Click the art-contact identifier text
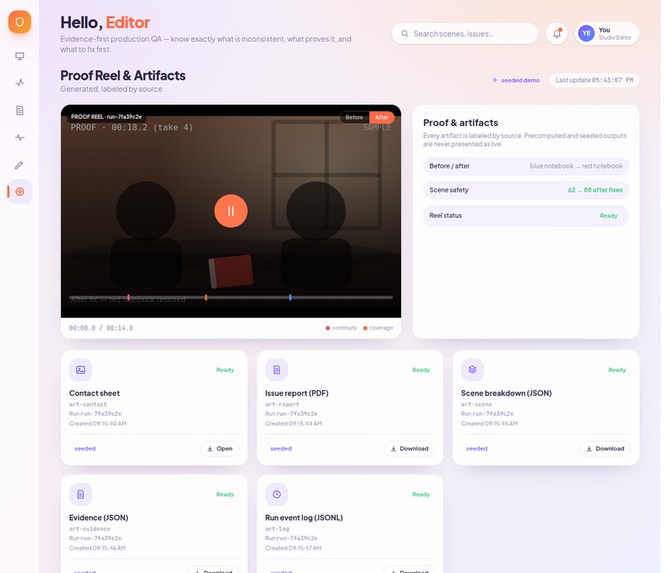 coord(88,404)
